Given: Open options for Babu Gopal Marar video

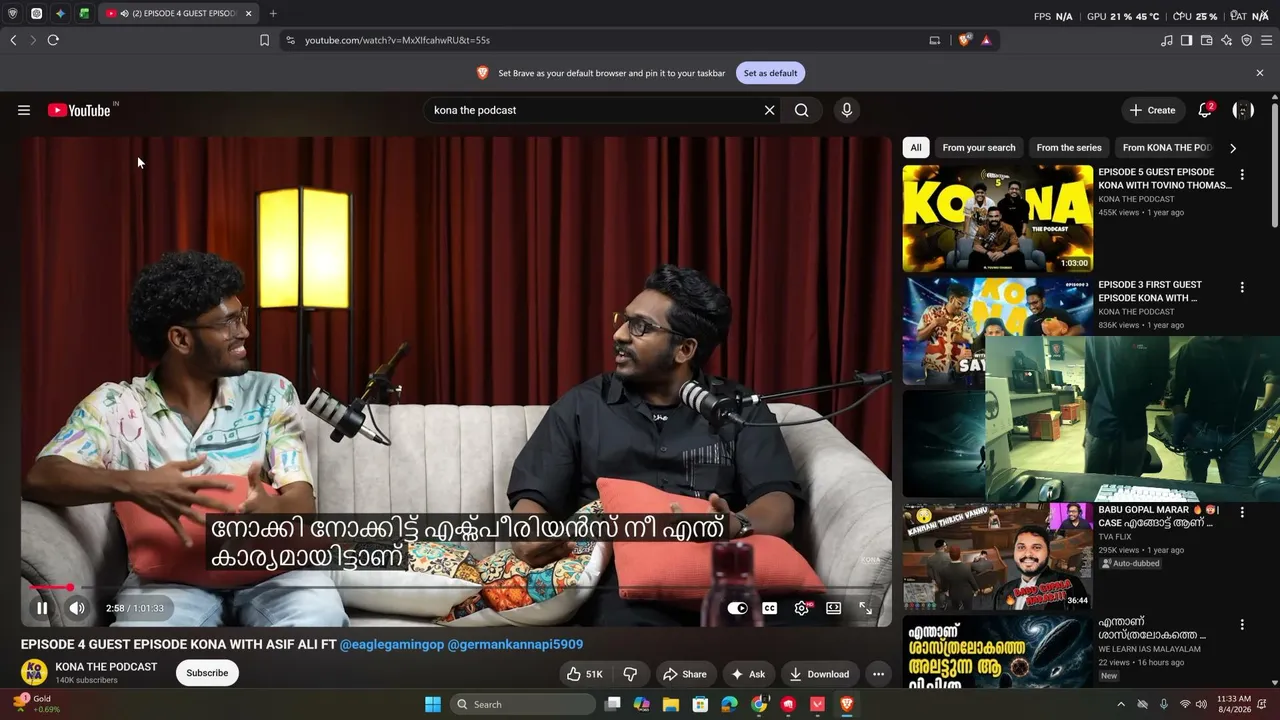Looking at the screenshot, I should (x=1242, y=512).
